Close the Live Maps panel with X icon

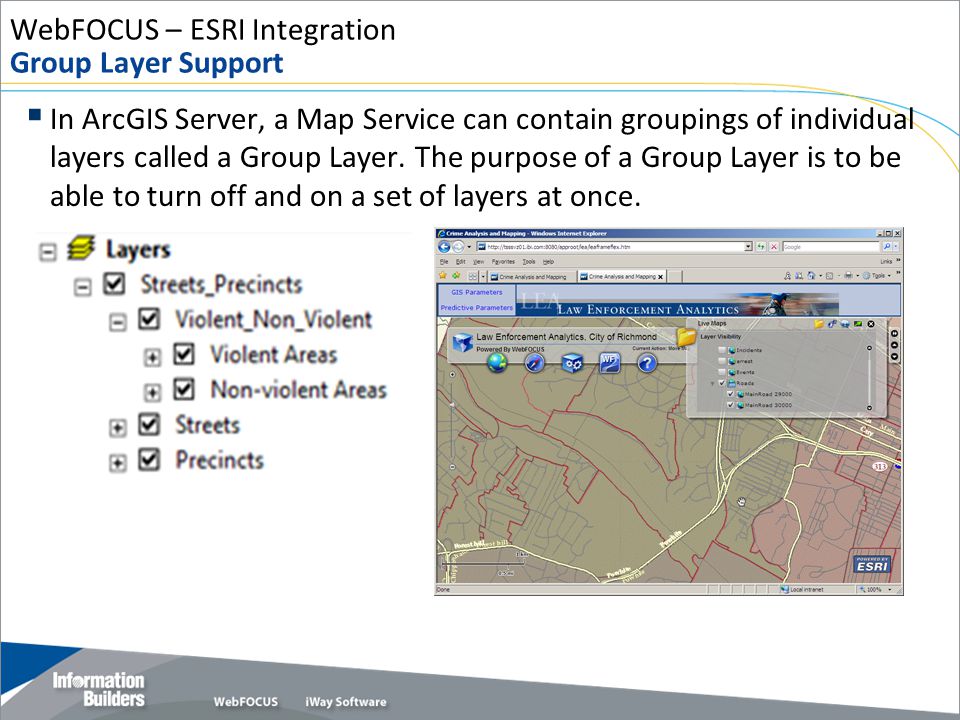pos(871,324)
